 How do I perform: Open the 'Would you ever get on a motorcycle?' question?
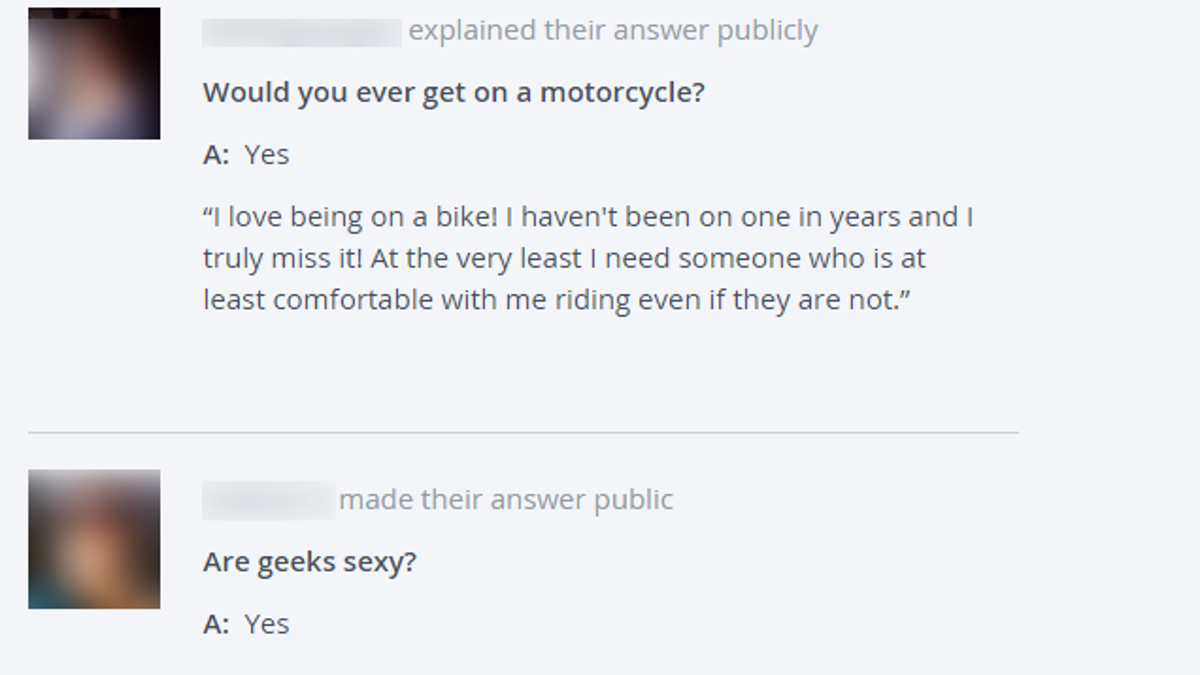coord(454,93)
